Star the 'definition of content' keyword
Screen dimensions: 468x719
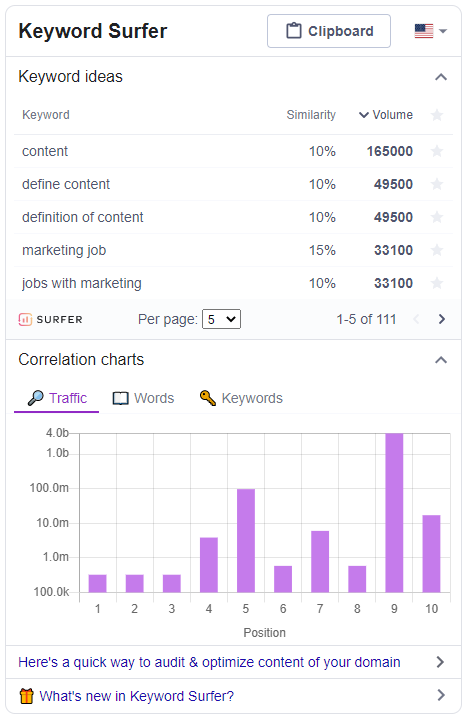437,217
